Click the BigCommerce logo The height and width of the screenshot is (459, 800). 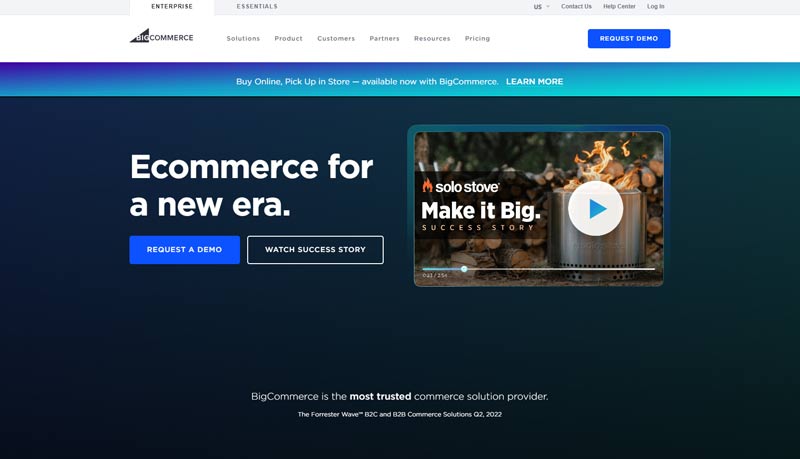[x=161, y=37]
